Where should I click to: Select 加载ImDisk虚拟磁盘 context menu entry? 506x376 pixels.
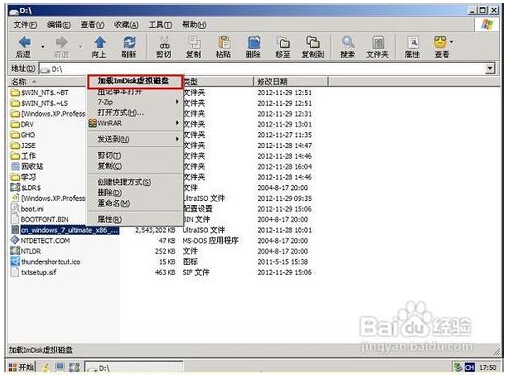(x=135, y=81)
